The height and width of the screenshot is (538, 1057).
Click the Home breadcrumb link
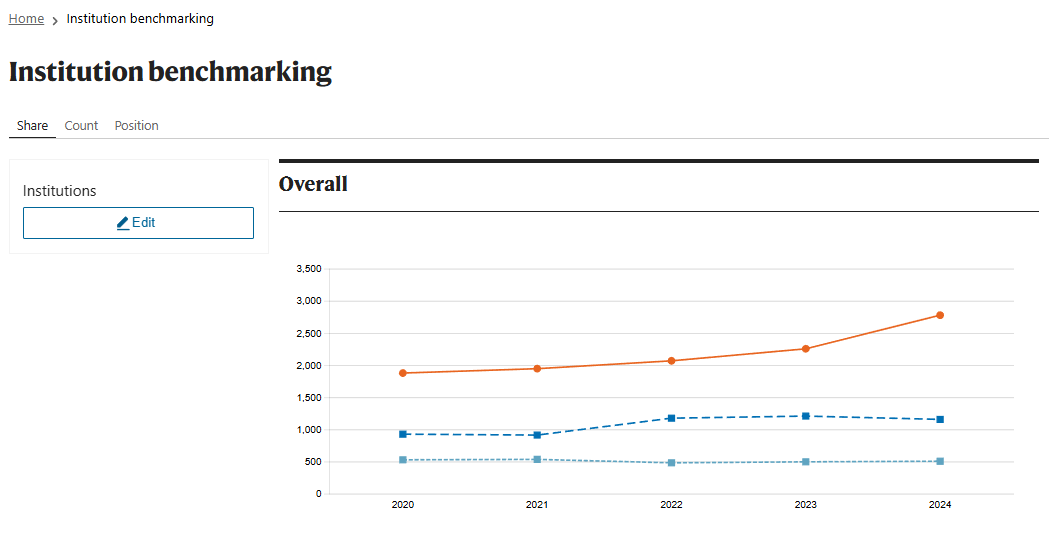click(26, 19)
